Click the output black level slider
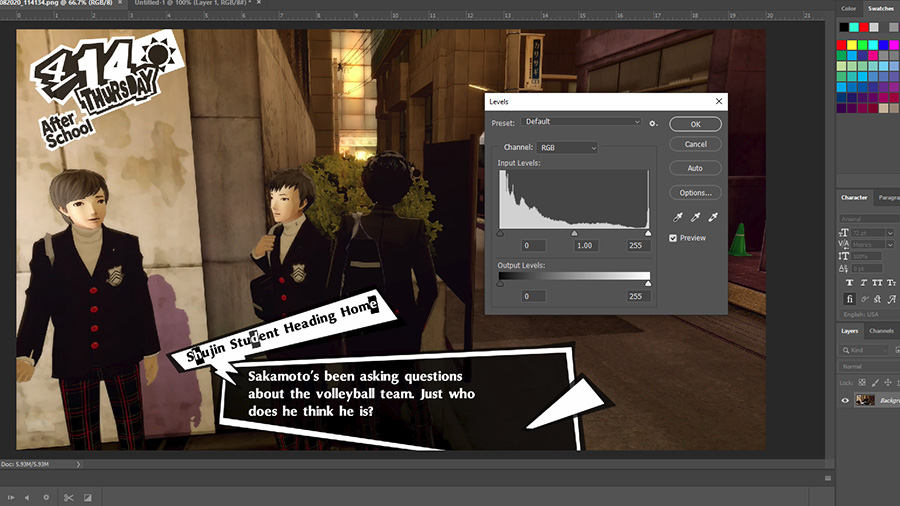900x506 pixels. pos(501,283)
